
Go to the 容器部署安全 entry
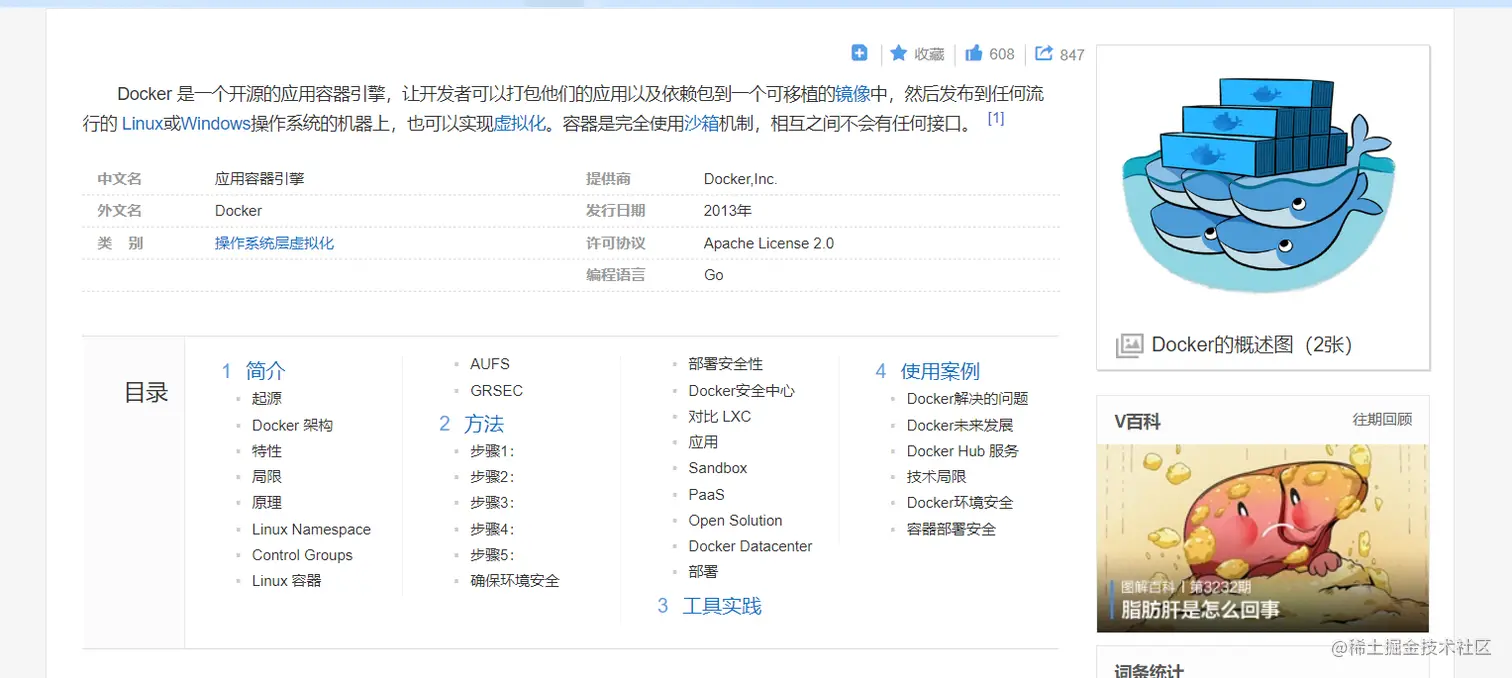tap(951, 529)
